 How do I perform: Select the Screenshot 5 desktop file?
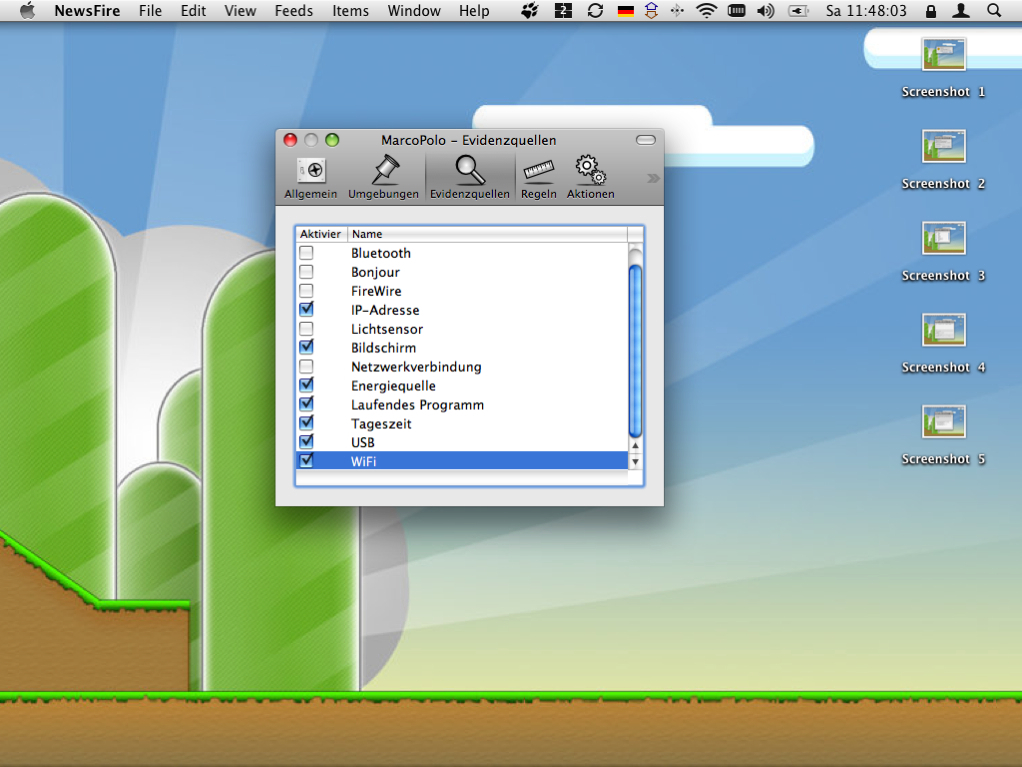point(943,435)
